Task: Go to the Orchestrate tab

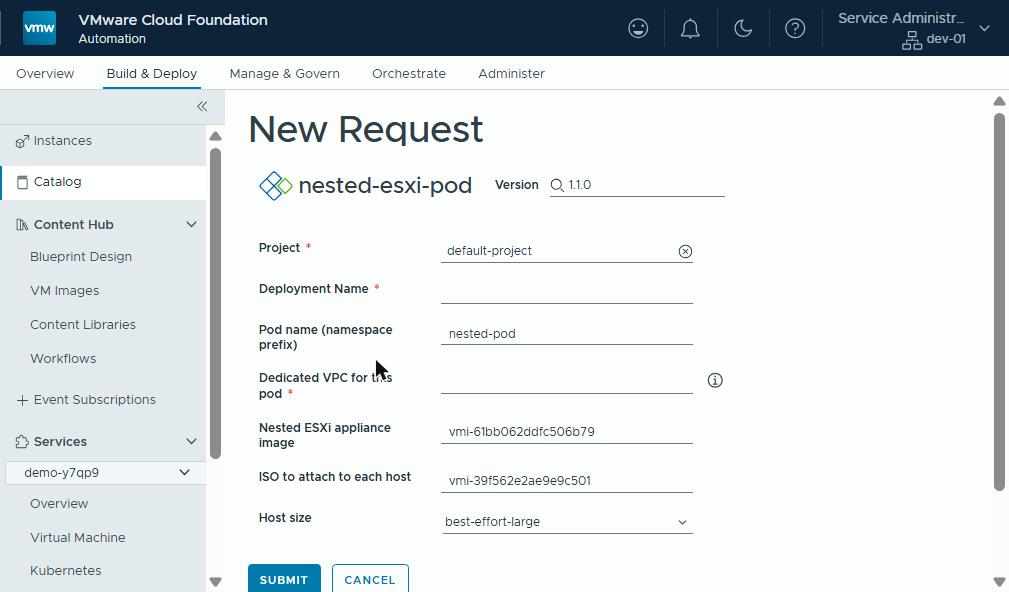Action: [x=409, y=73]
